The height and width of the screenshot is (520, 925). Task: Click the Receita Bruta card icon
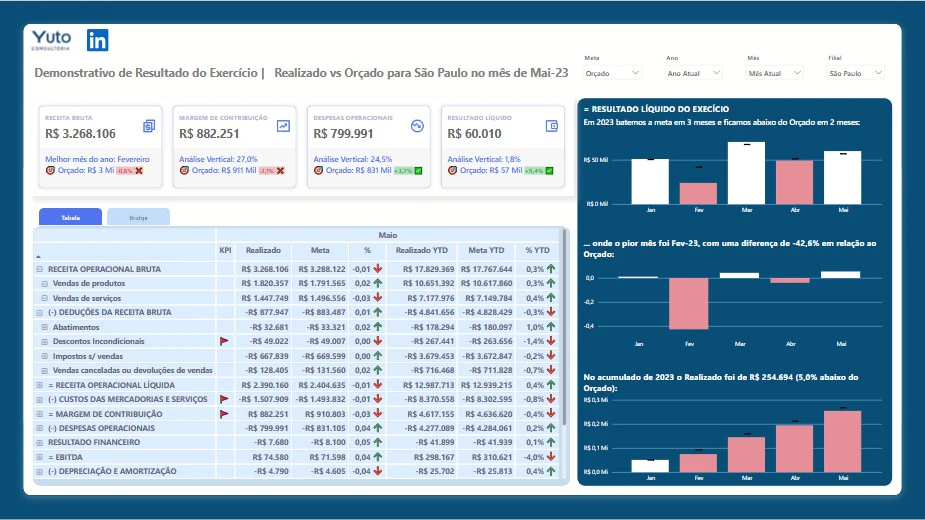(149, 126)
